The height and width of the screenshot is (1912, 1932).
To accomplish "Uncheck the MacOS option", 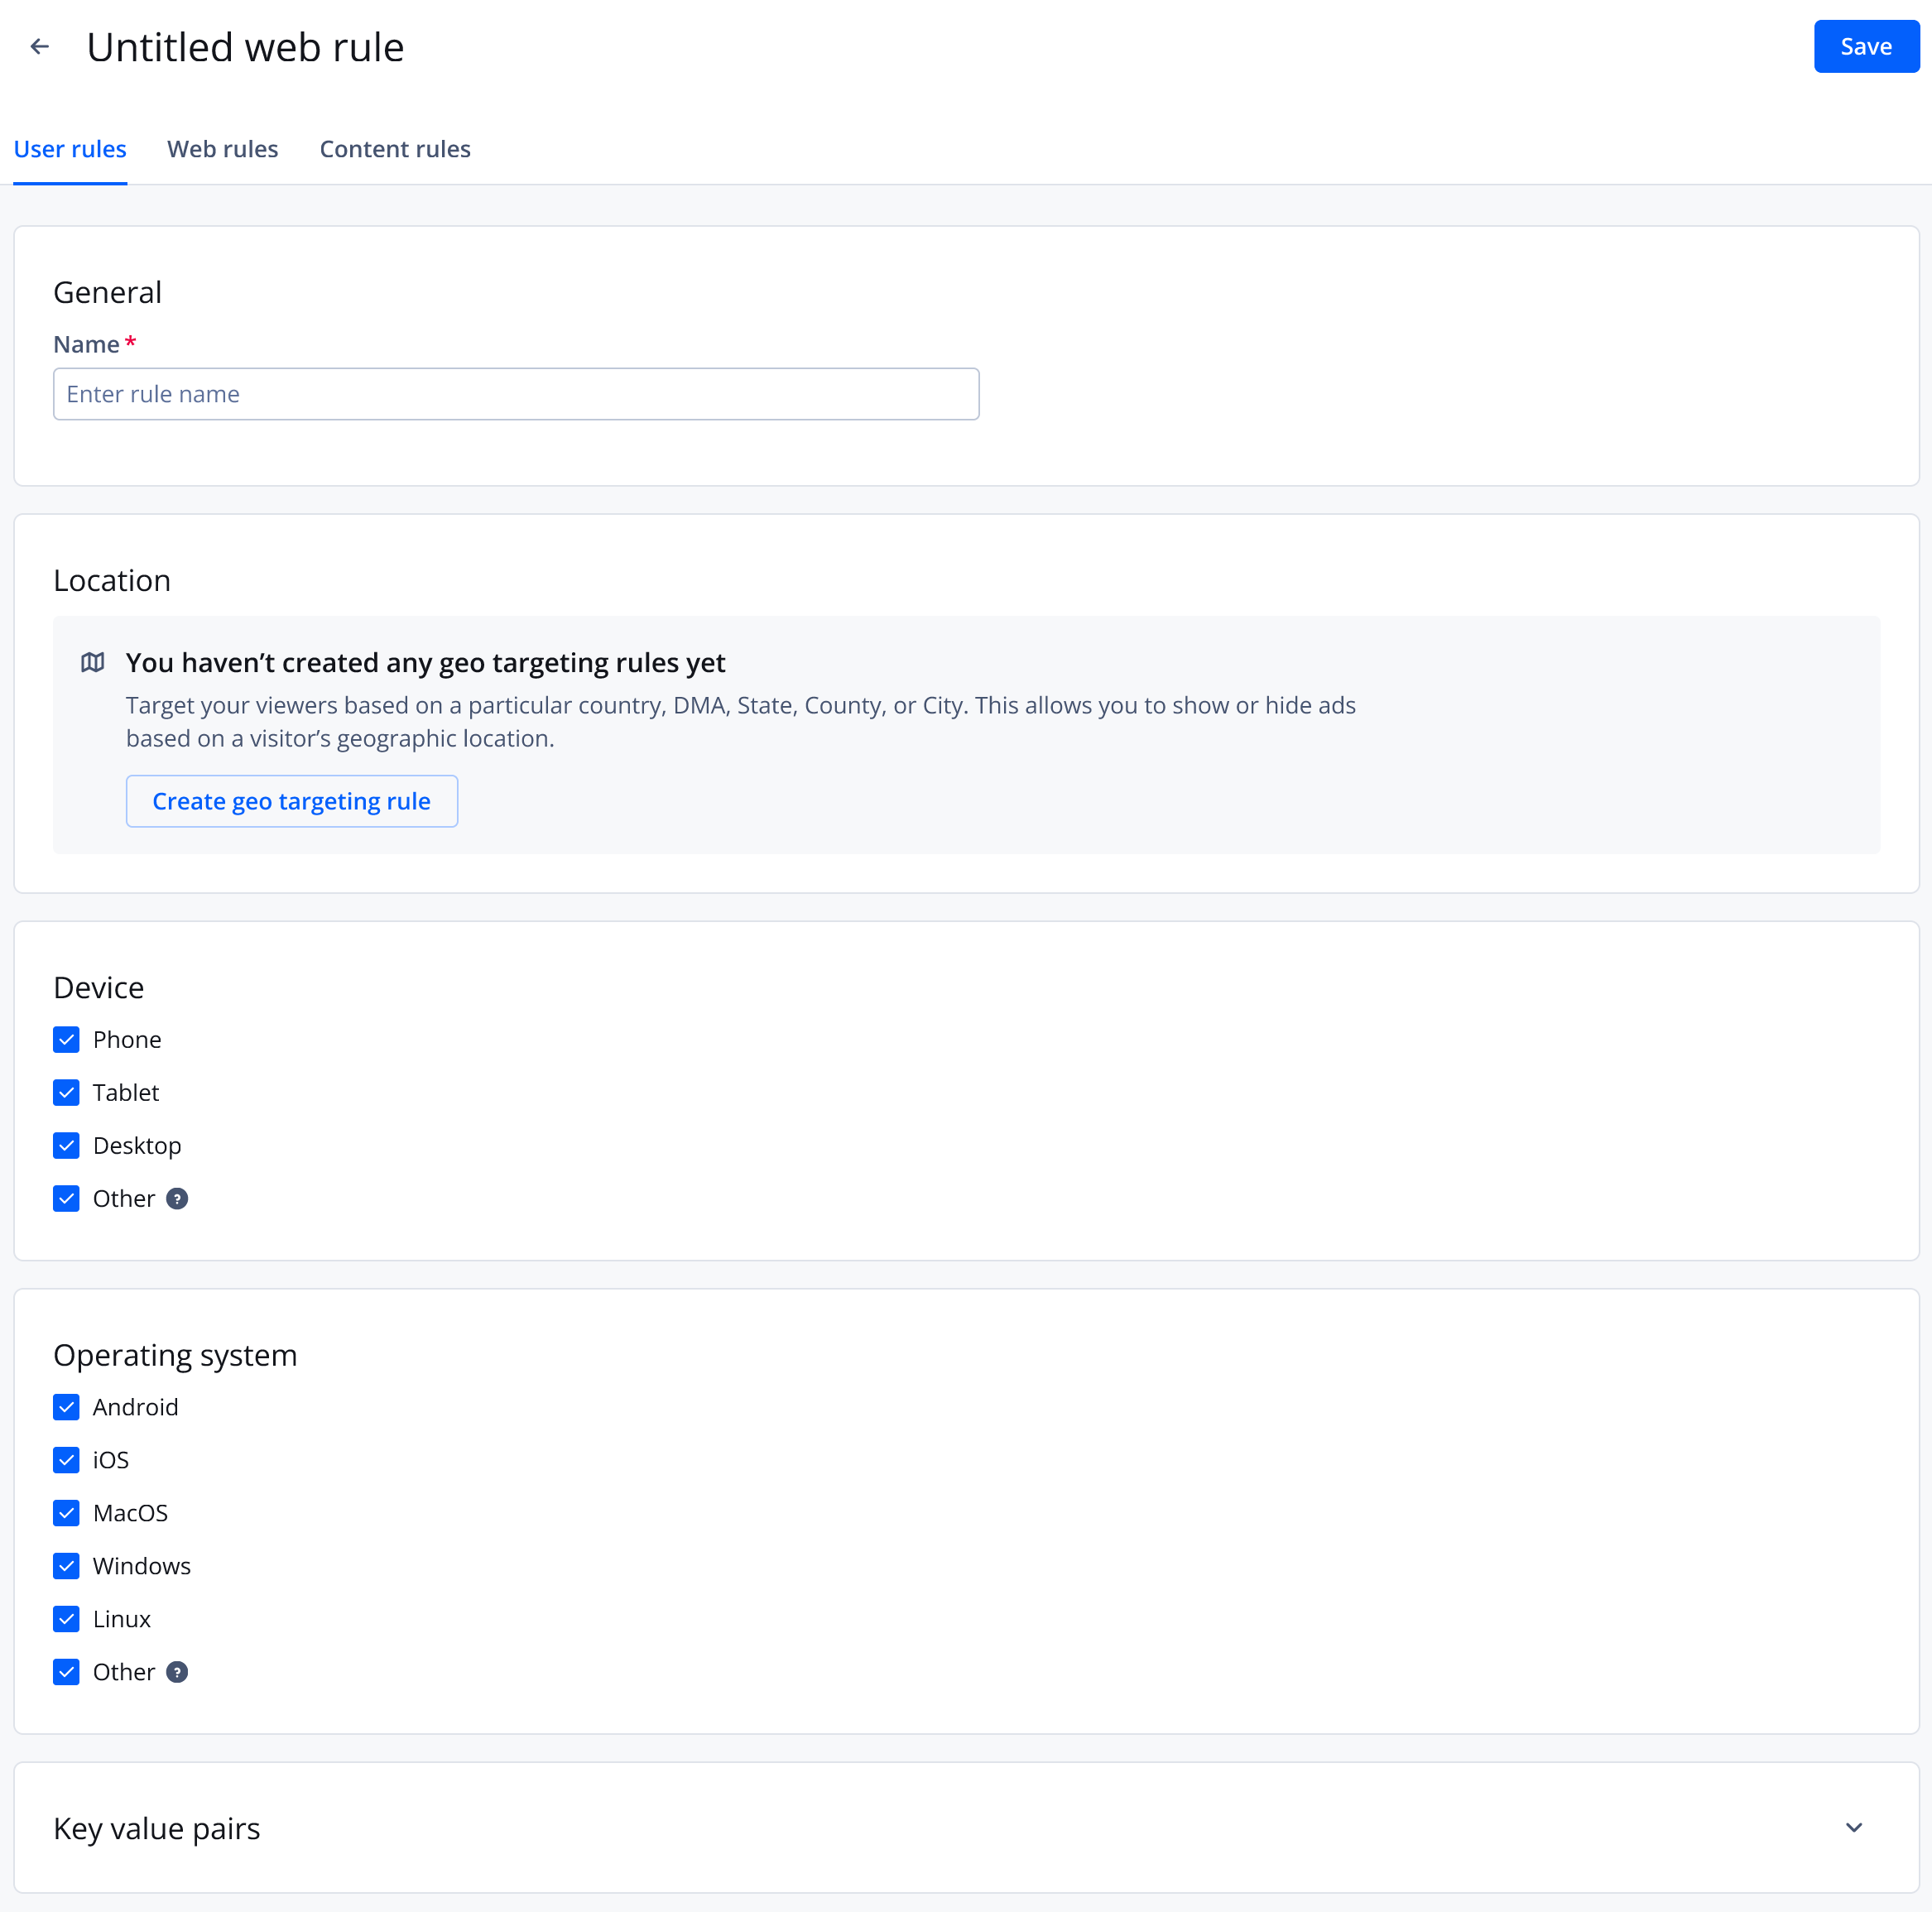I will 66,1513.
